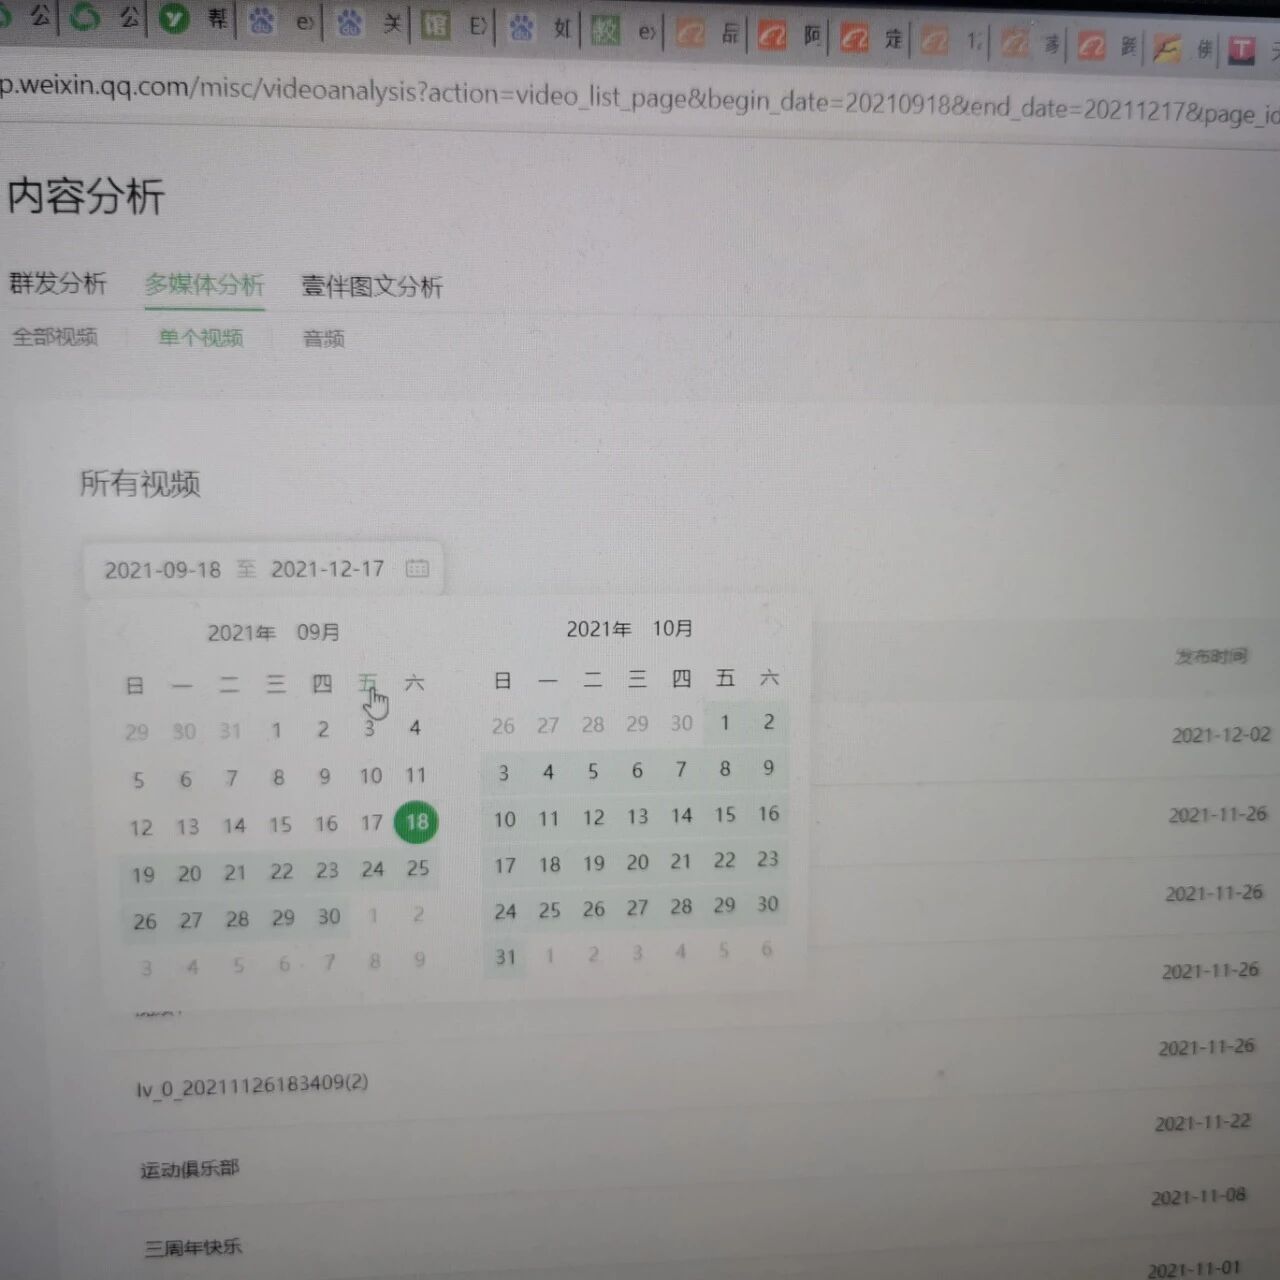Click the 内容分析 page title

point(85,196)
